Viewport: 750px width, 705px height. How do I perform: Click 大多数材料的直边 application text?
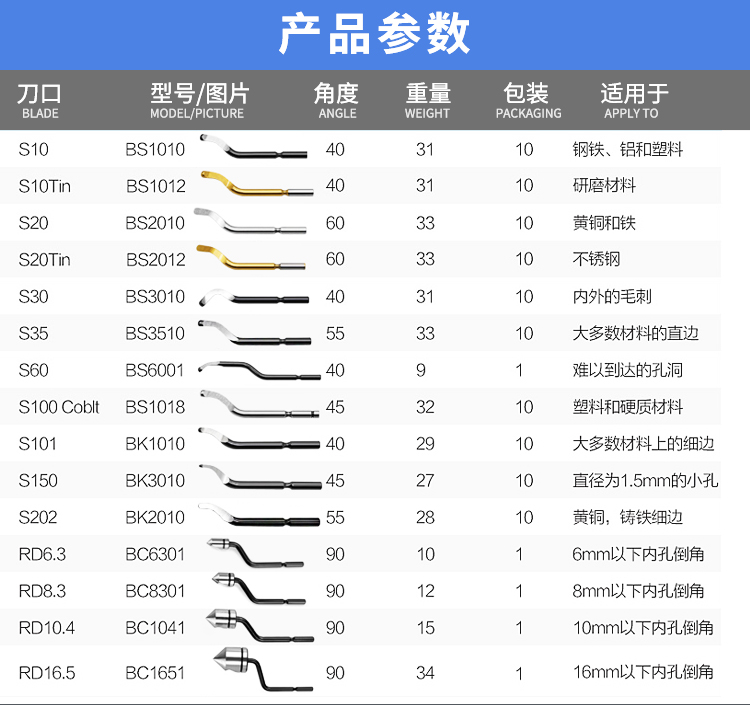point(636,333)
